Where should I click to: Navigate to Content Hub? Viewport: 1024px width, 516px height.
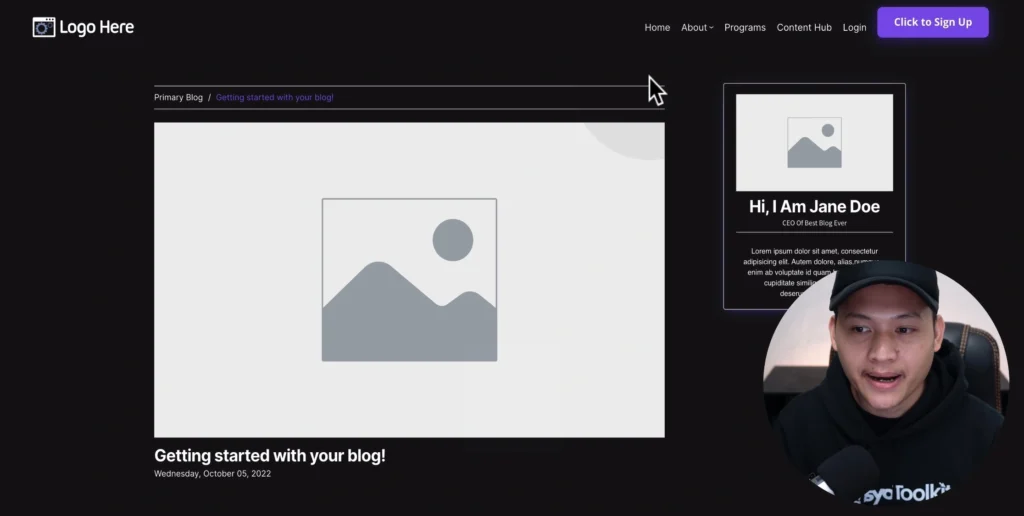pos(804,28)
